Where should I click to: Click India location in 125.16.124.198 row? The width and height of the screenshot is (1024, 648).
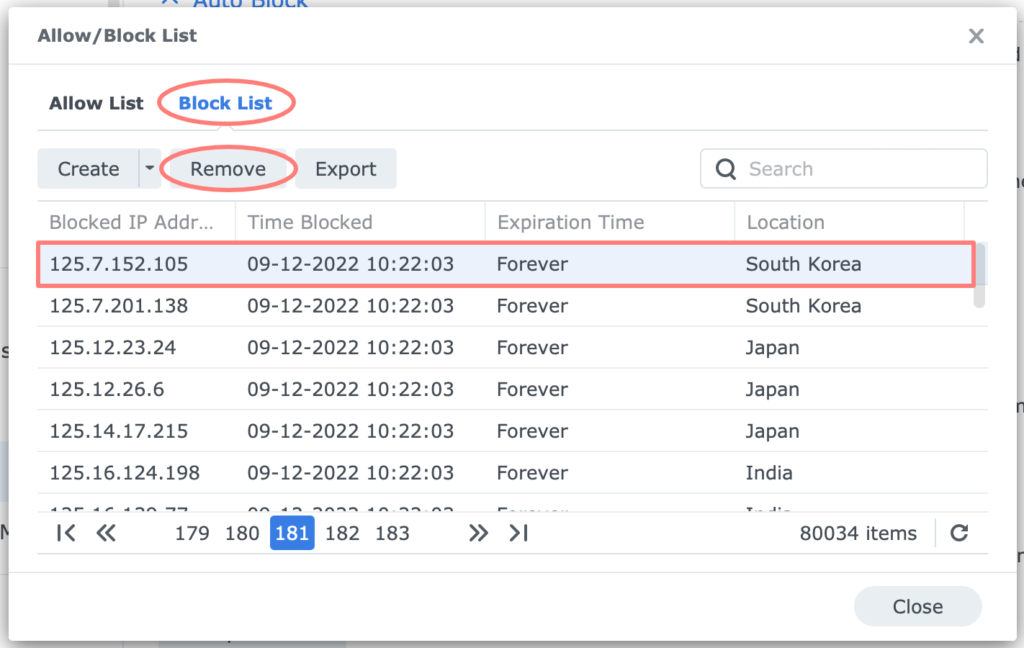[769, 473]
